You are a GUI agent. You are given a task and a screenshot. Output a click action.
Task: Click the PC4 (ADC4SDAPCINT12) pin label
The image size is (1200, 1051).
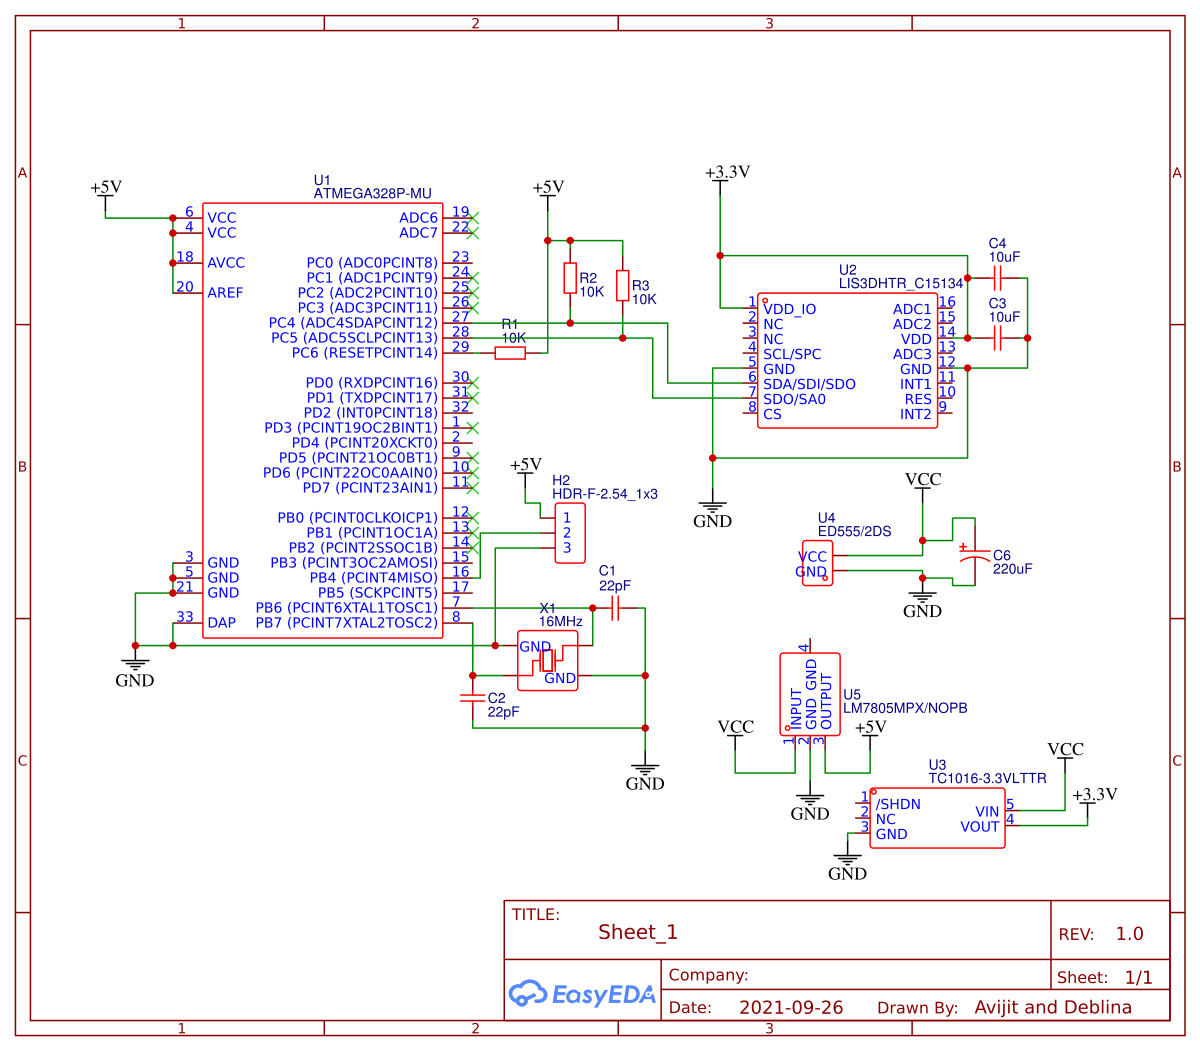pyautogui.click(x=353, y=323)
